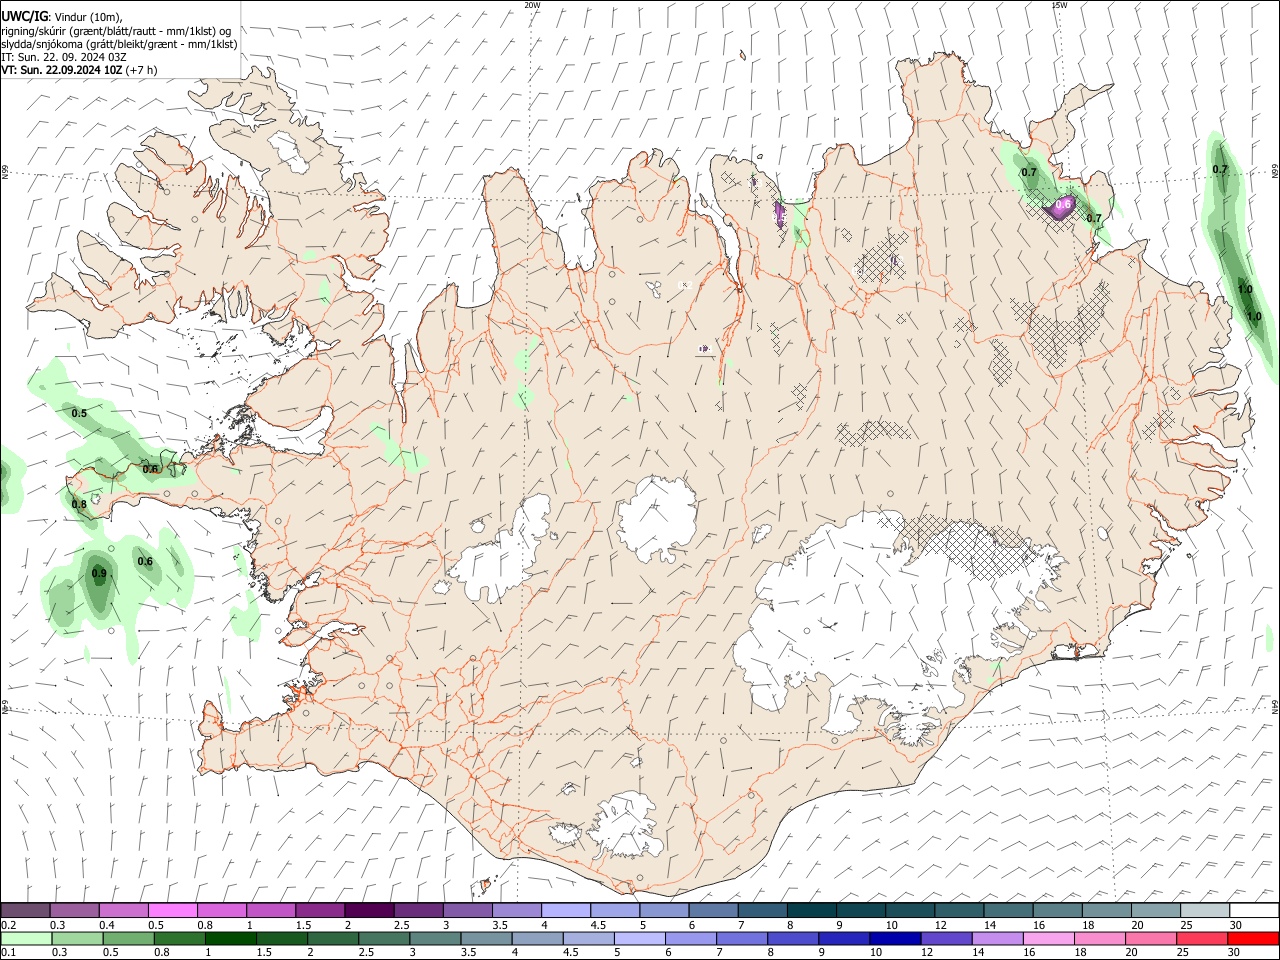Screen dimensions: 1280x960
Task: Click the 'UWC/IG' title text
Action: point(23,16)
